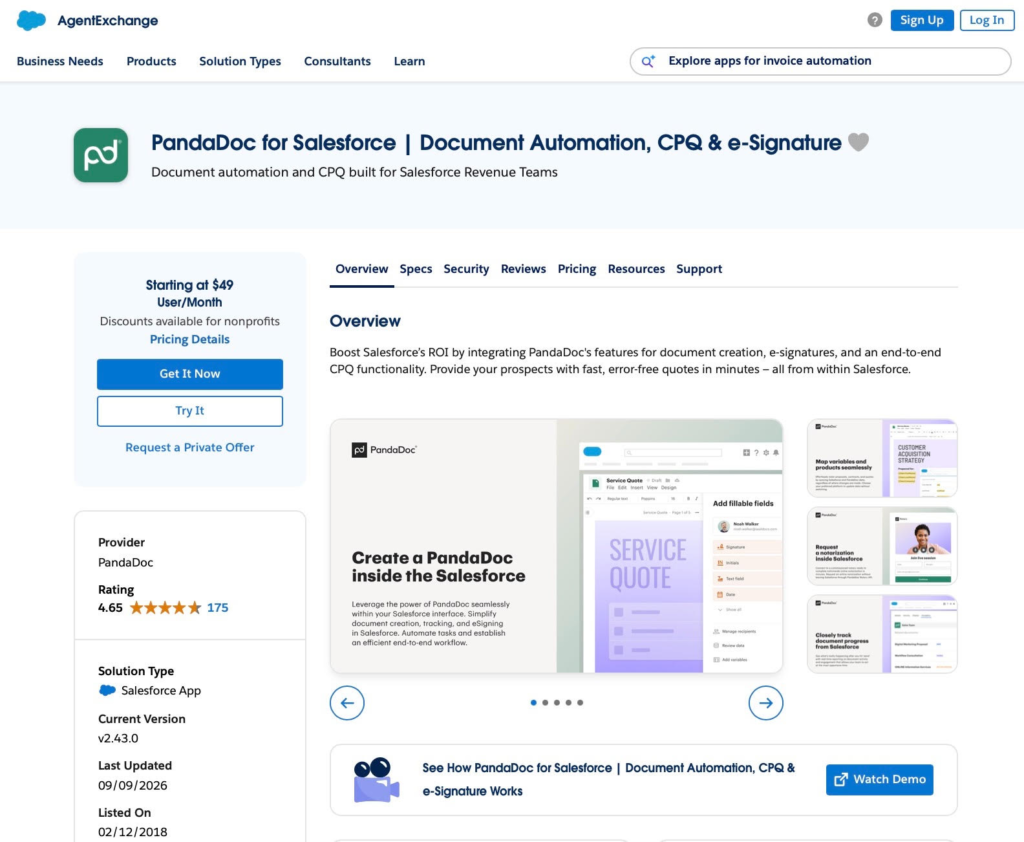
Task: Select the second carousel dot
Action: [x=545, y=703]
